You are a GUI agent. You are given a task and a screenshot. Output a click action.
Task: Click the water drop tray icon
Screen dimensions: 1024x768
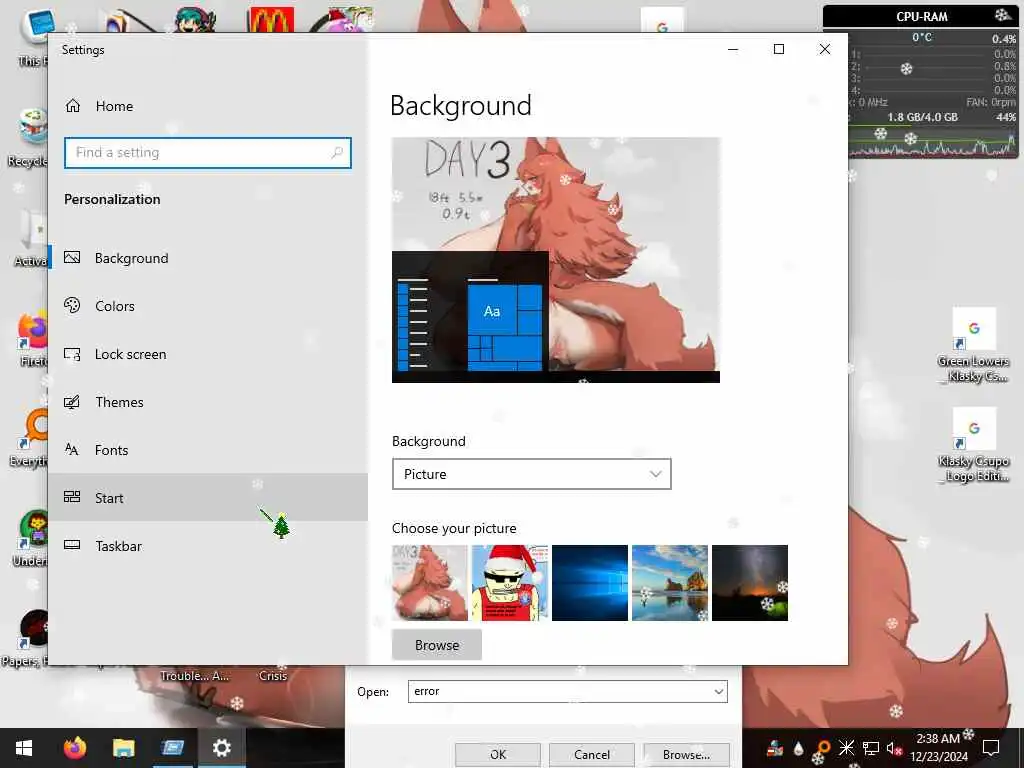tap(798, 748)
